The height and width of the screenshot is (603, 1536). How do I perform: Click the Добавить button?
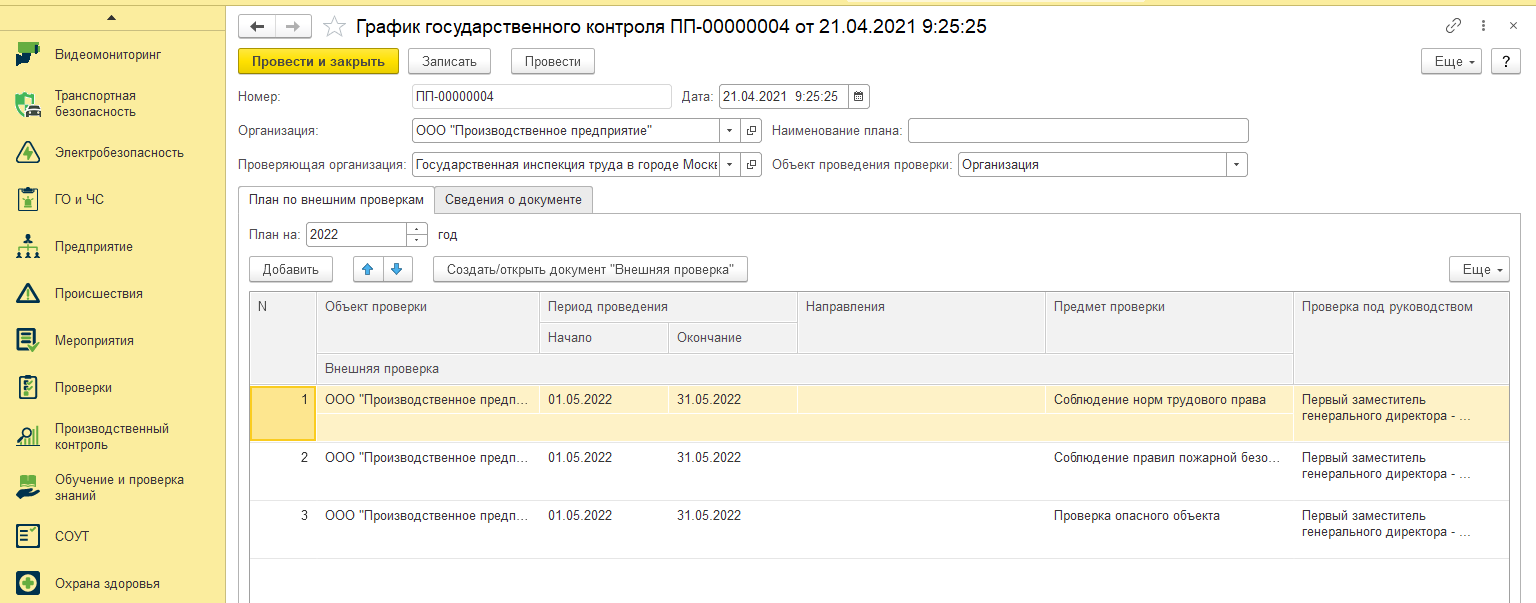290,269
